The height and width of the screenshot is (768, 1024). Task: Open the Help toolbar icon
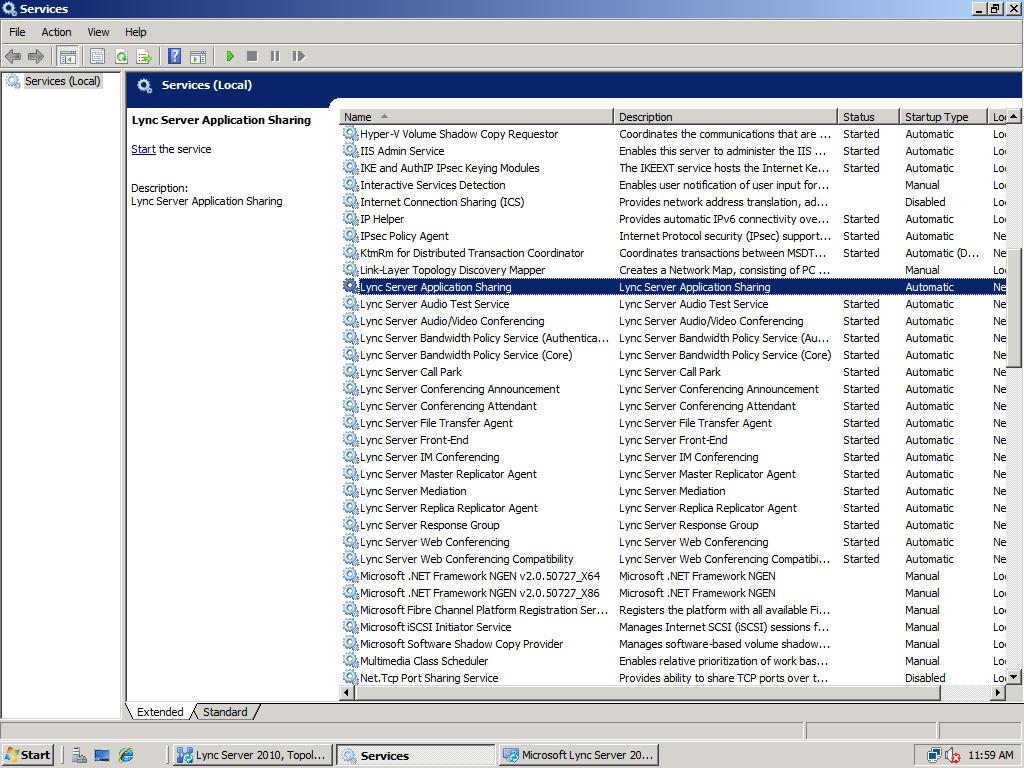point(174,56)
